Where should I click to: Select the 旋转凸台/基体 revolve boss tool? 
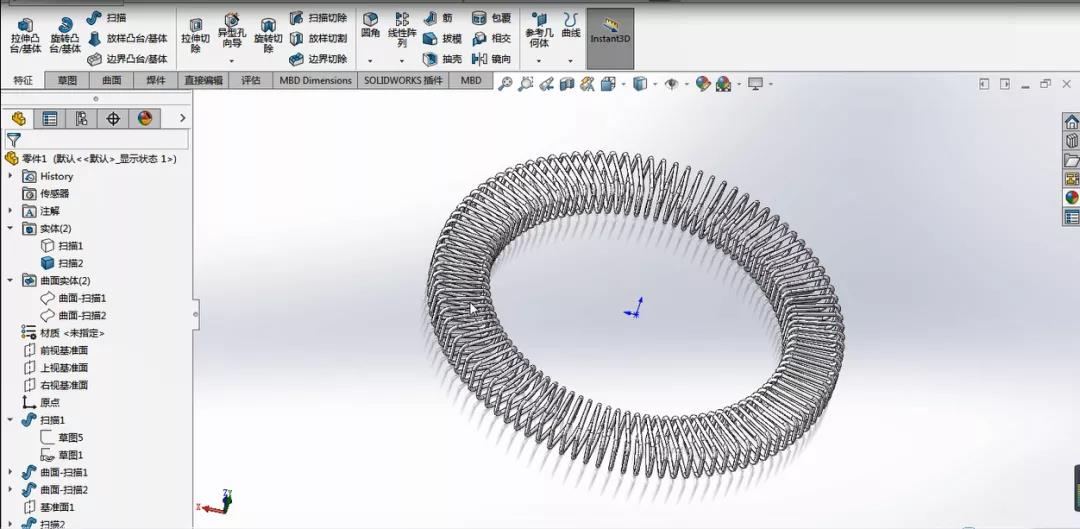(65, 35)
